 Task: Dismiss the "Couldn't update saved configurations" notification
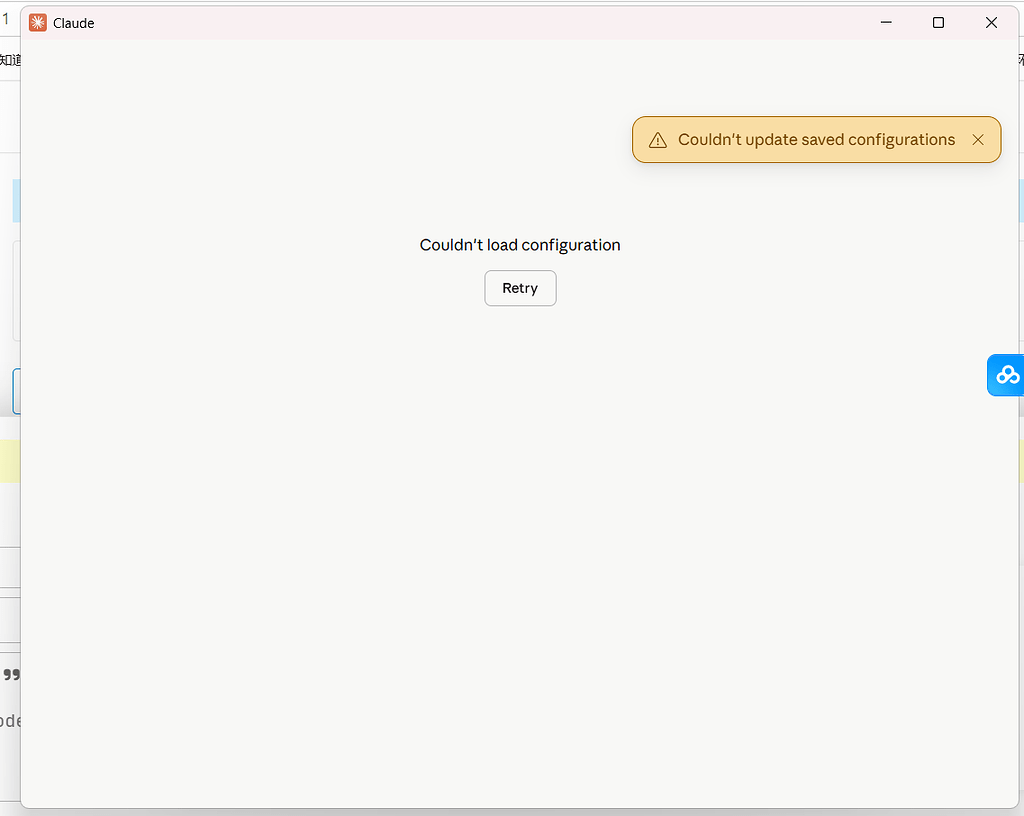point(978,140)
